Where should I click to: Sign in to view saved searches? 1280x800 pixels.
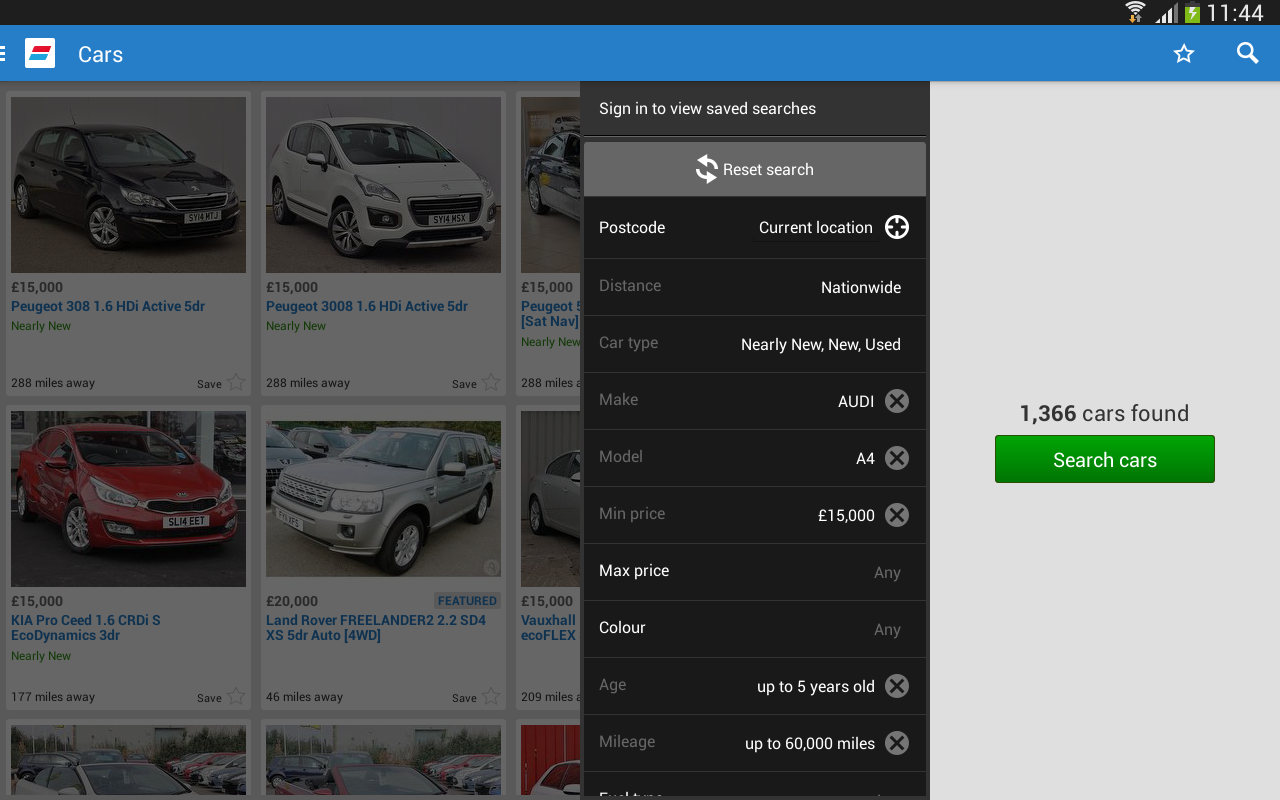click(x=755, y=108)
